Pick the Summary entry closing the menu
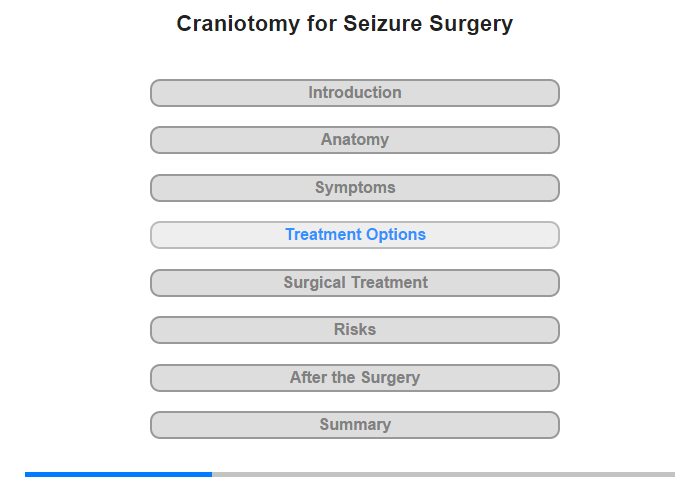 pos(355,424)
